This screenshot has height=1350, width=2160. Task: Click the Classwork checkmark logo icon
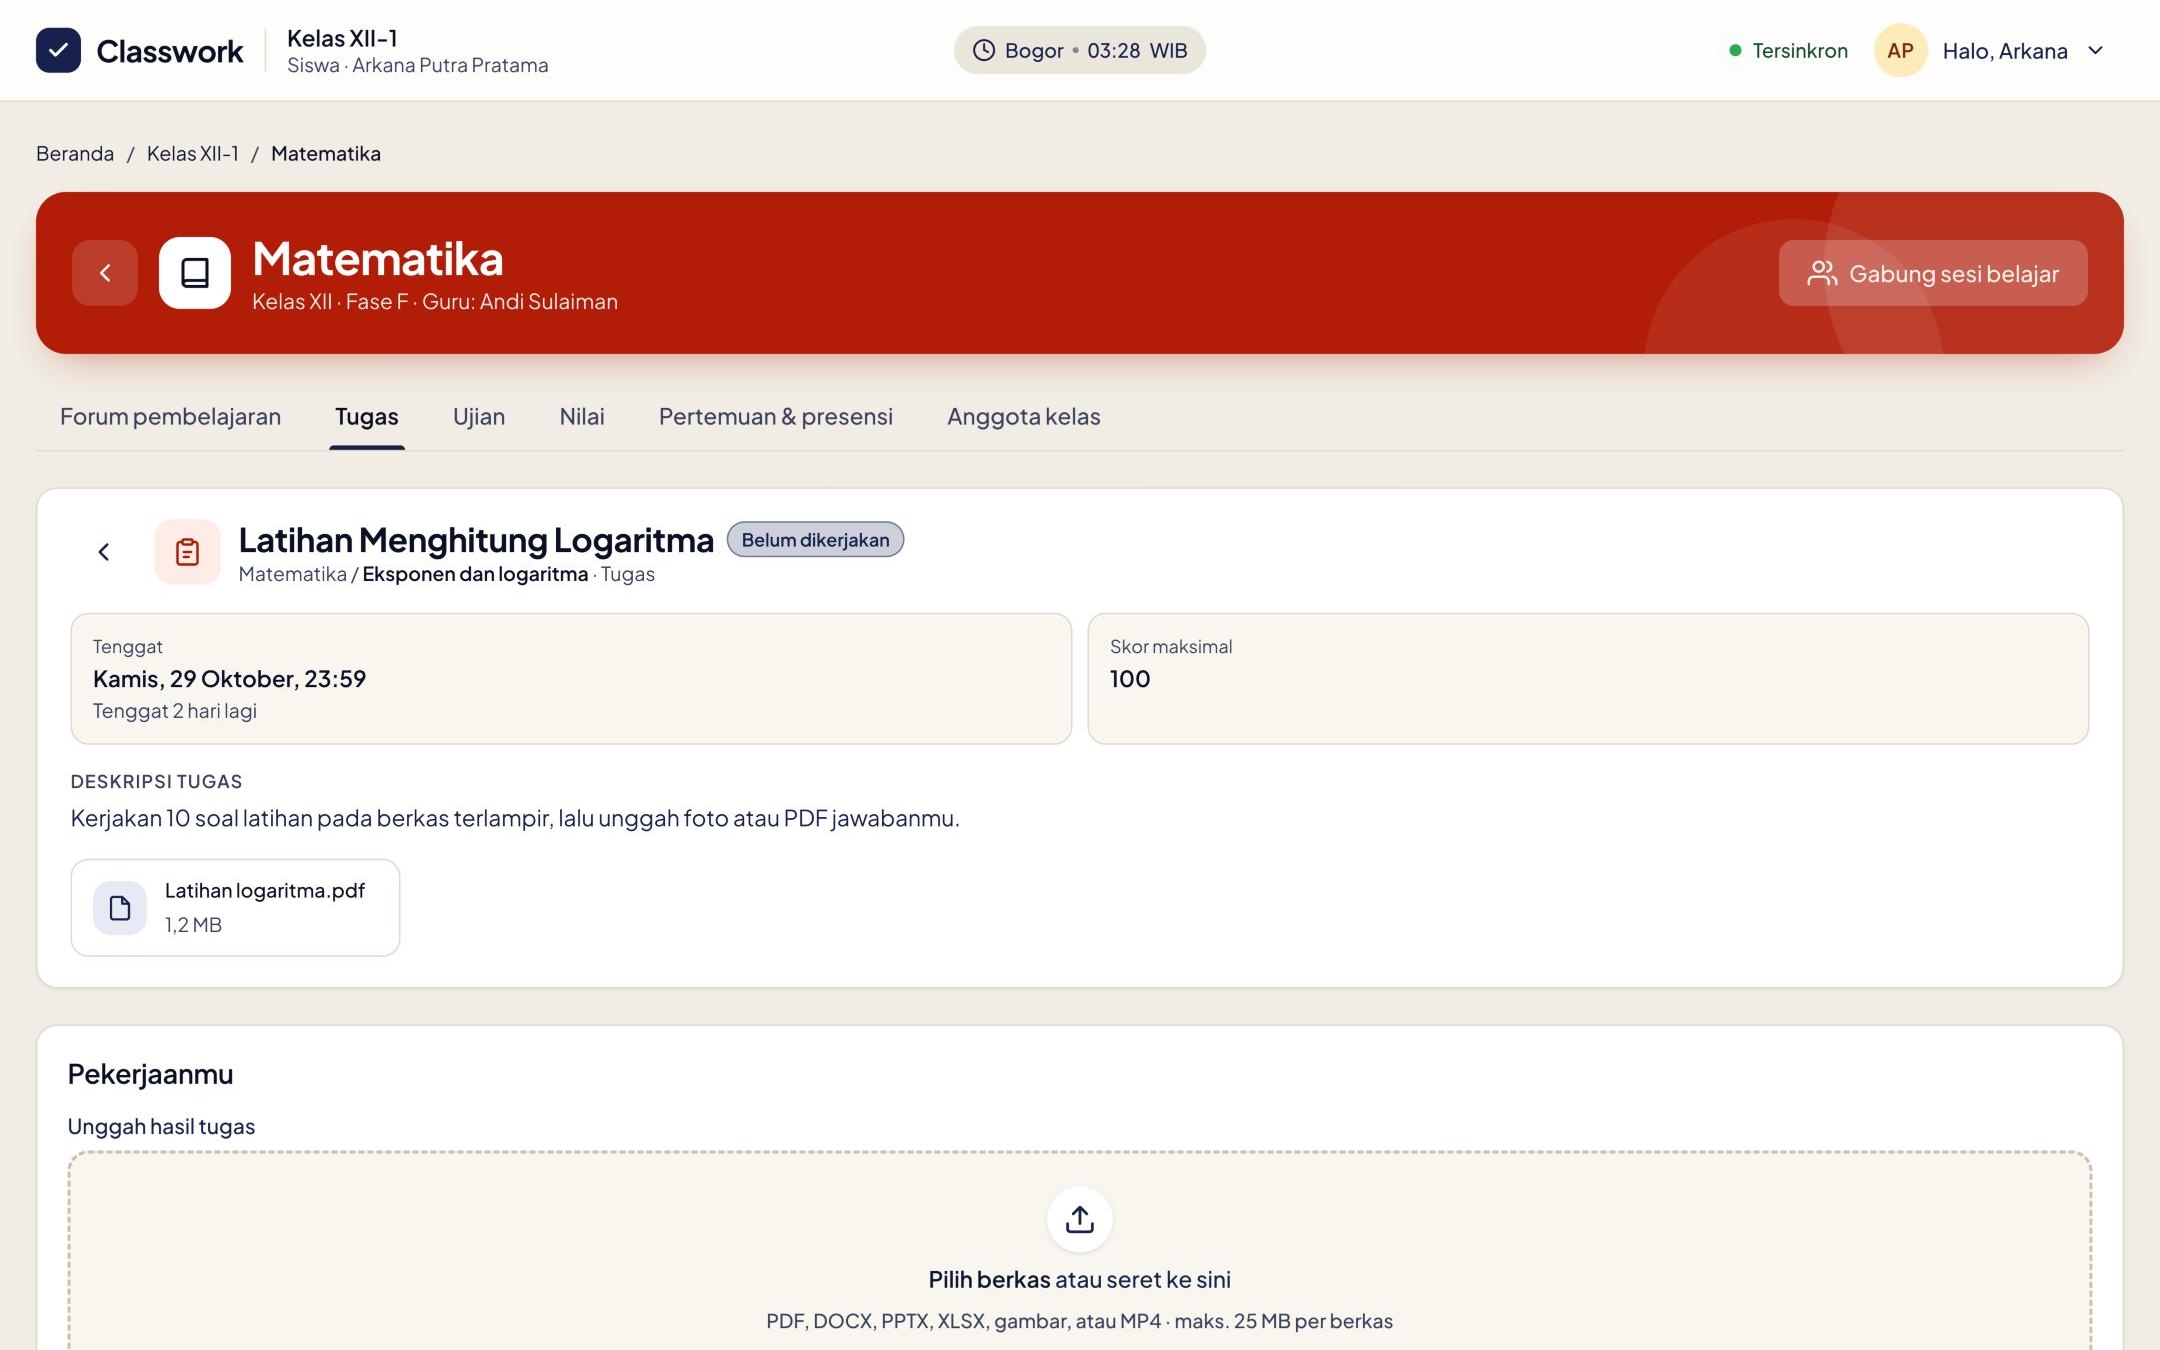pyautogui.click(x=58, y=50)
